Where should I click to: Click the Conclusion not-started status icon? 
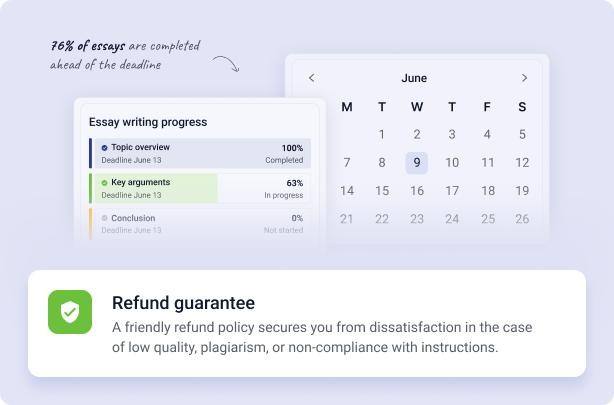(x=104, y=218)
